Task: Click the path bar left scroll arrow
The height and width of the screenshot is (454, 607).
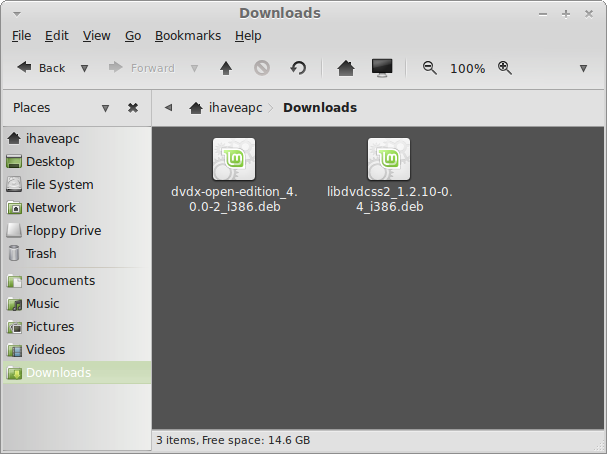Action: pyautogui.click(x=168, y=108)
